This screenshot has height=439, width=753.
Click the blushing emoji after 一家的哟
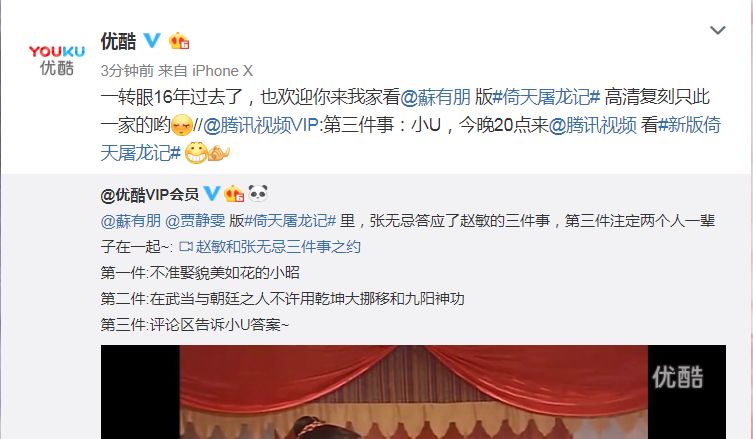182,125
